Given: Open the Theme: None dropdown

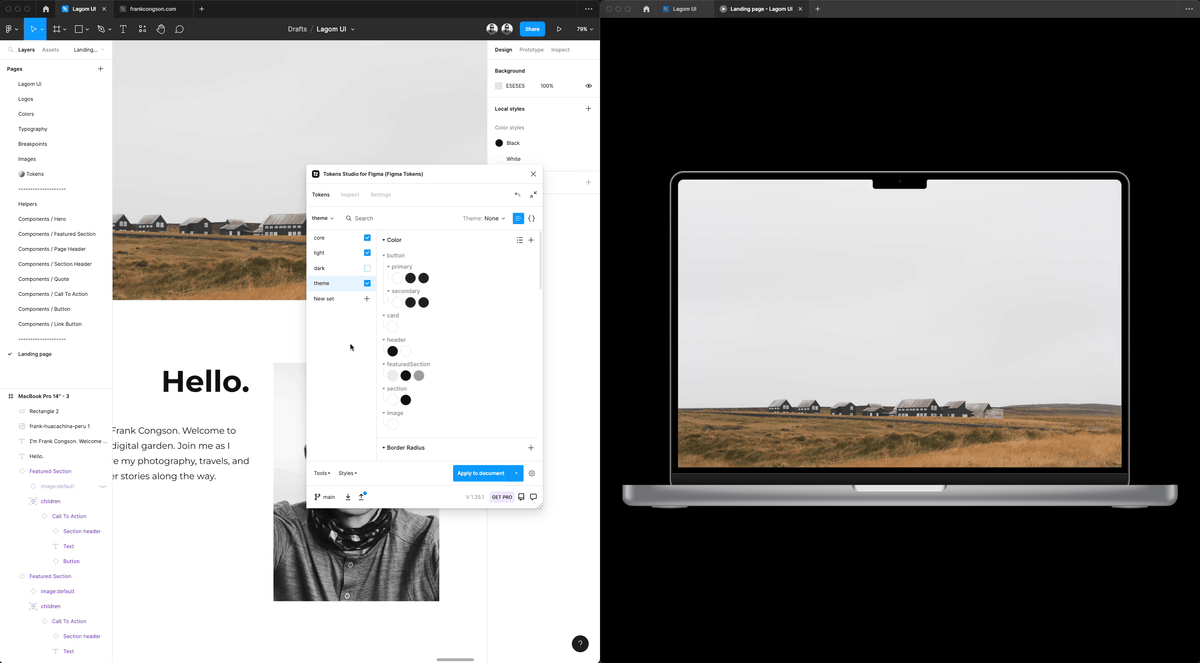Looking at the screenshot, I should pyautogui.click(x=484, y=218).
